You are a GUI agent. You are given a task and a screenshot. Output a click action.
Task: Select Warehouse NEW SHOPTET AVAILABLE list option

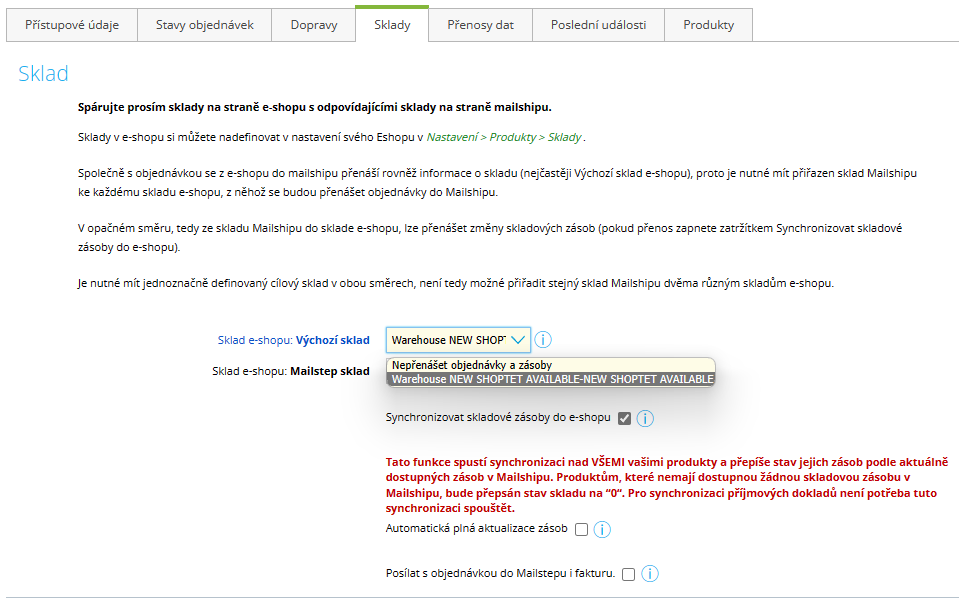coord(552,379)
